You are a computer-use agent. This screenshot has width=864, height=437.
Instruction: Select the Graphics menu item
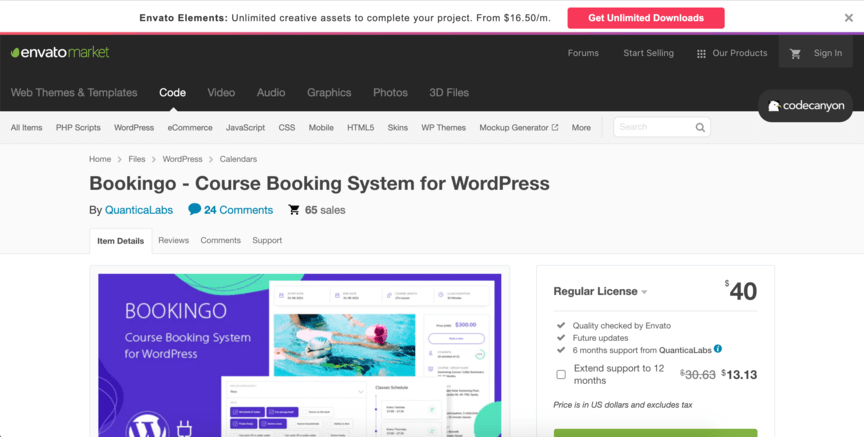click(x=329, y=93)
